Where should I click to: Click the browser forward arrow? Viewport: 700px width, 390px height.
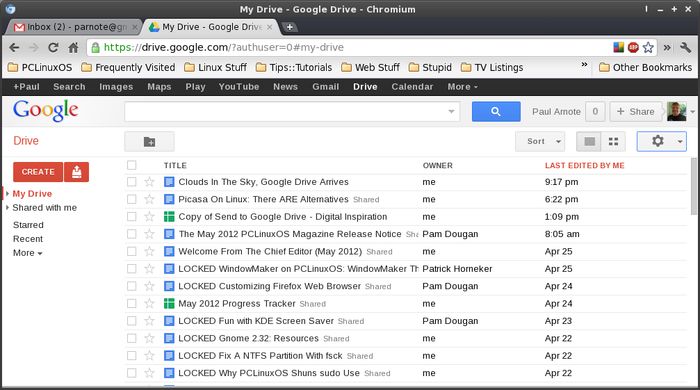(x=33, y=47)
